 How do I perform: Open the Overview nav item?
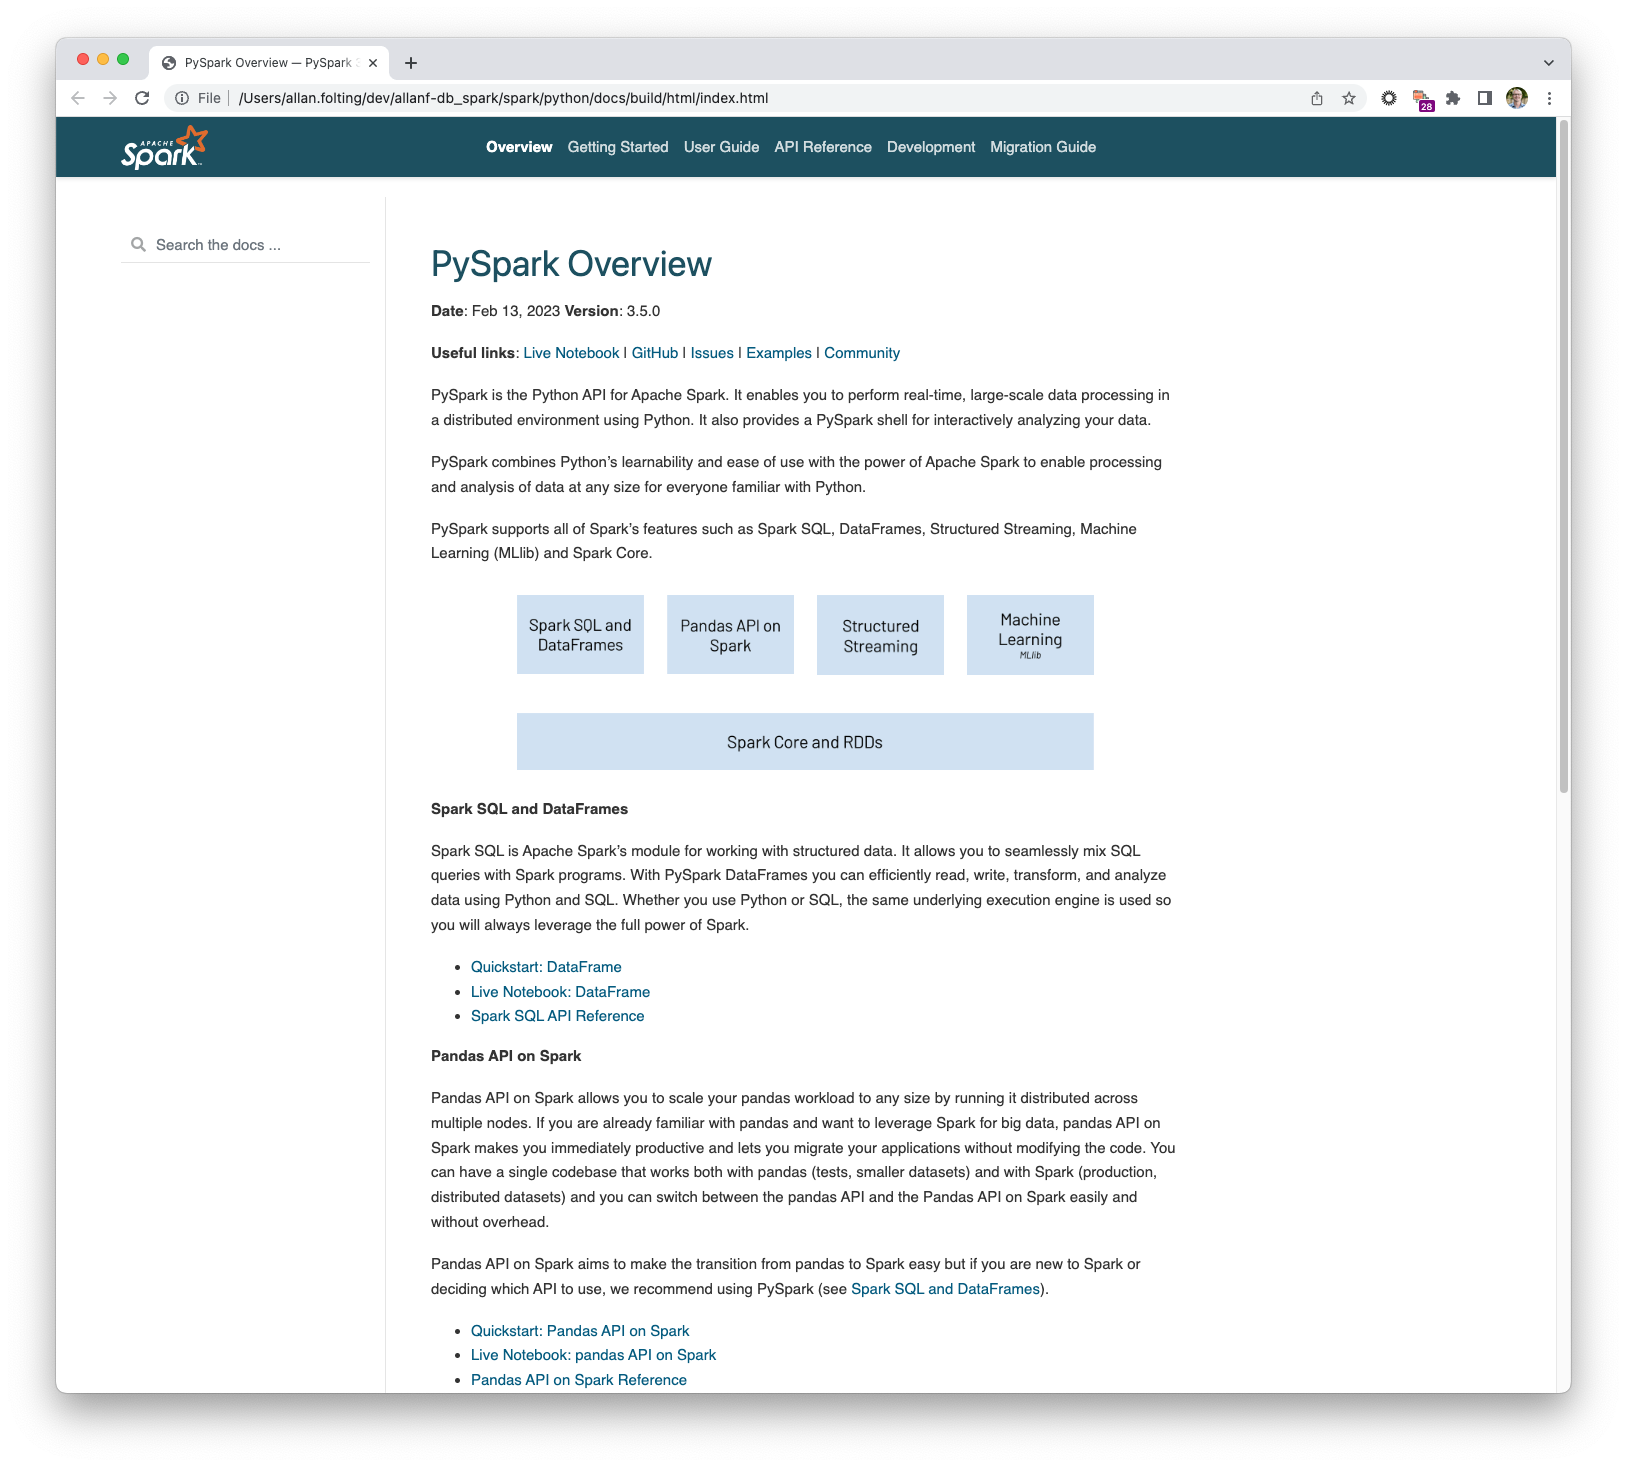click(519, 147)
